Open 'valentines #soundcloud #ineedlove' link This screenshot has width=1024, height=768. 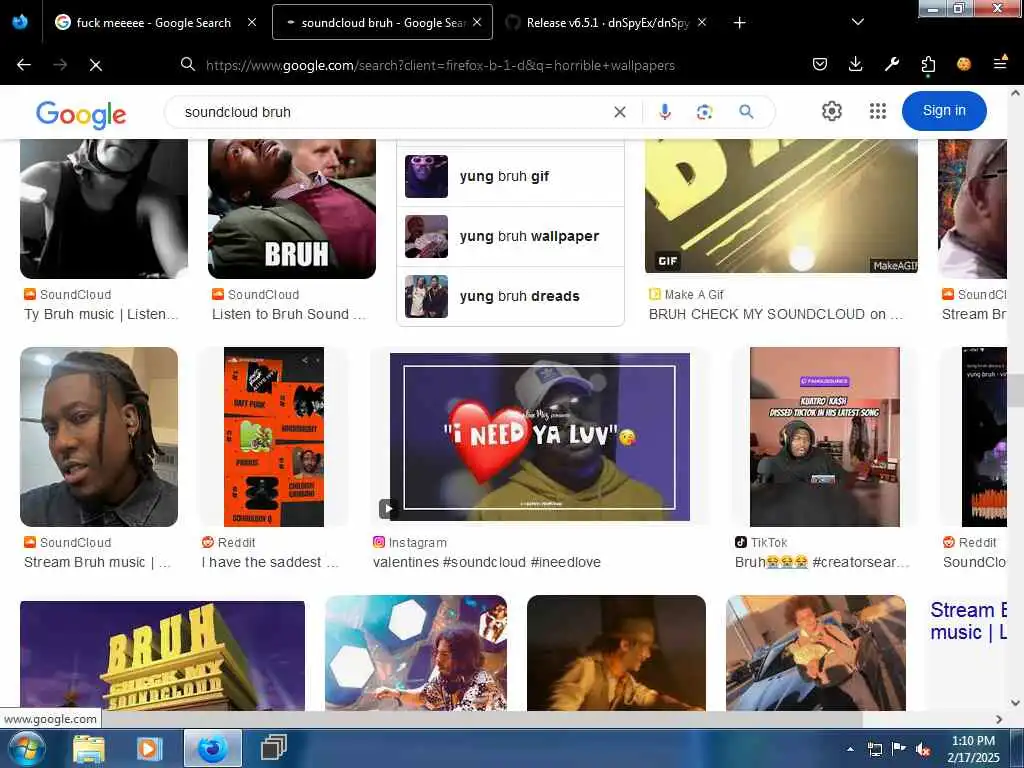point(487,562)
